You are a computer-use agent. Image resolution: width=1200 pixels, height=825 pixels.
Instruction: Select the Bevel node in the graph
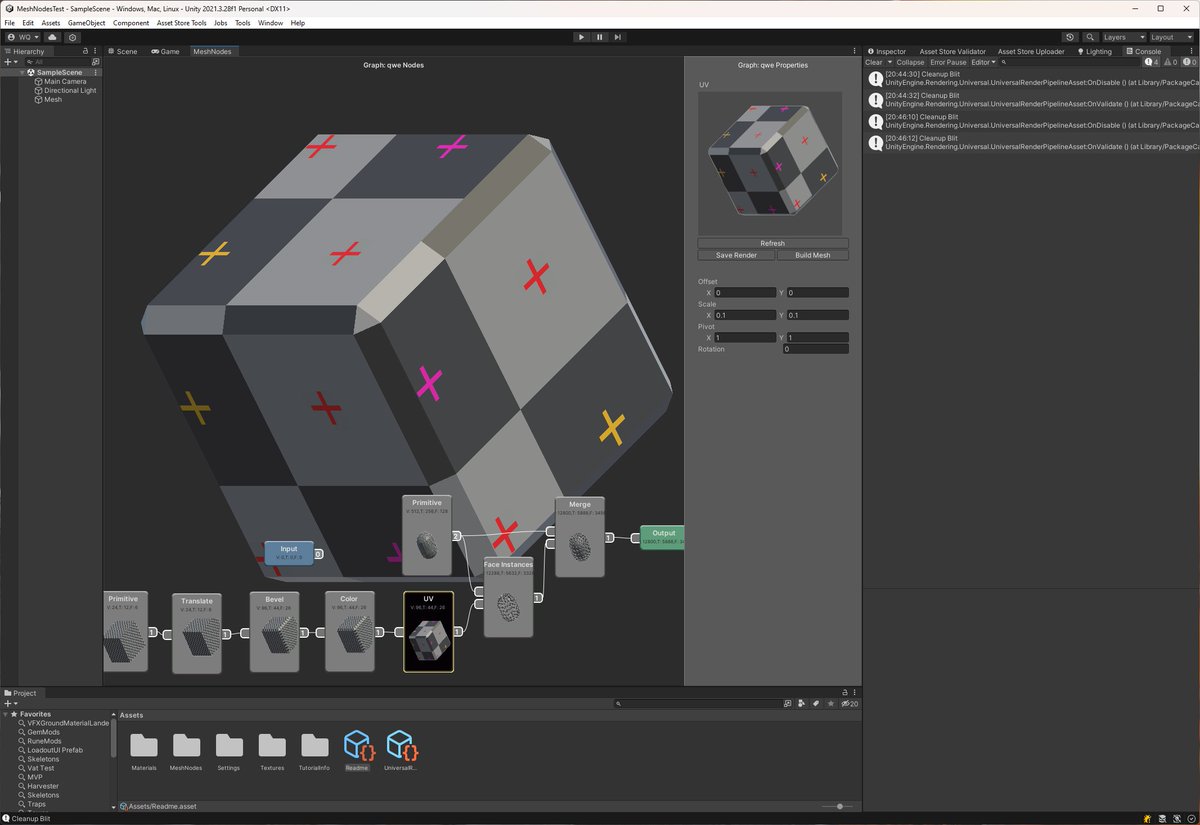click(x=274, y=631)
